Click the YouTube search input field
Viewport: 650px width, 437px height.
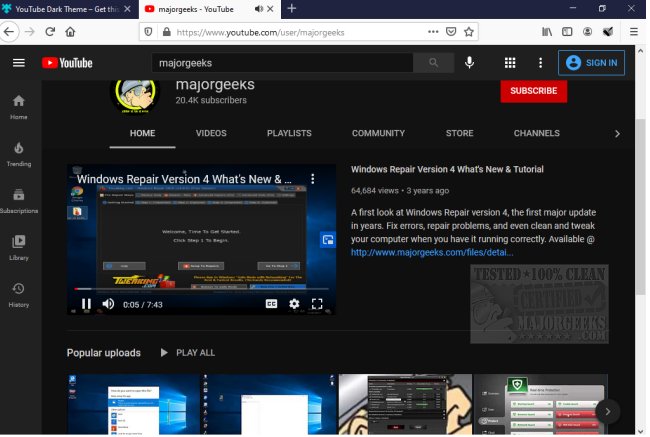(282, 63)
